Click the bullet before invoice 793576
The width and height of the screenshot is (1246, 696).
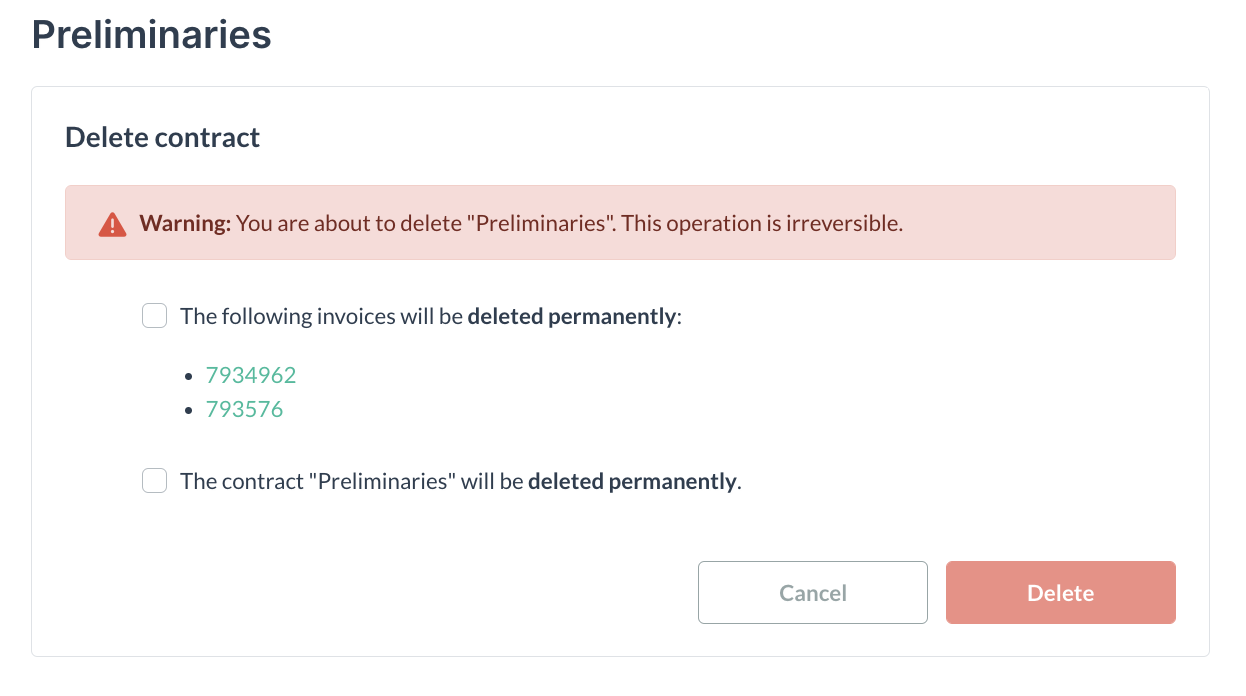[x=189, y=410]
